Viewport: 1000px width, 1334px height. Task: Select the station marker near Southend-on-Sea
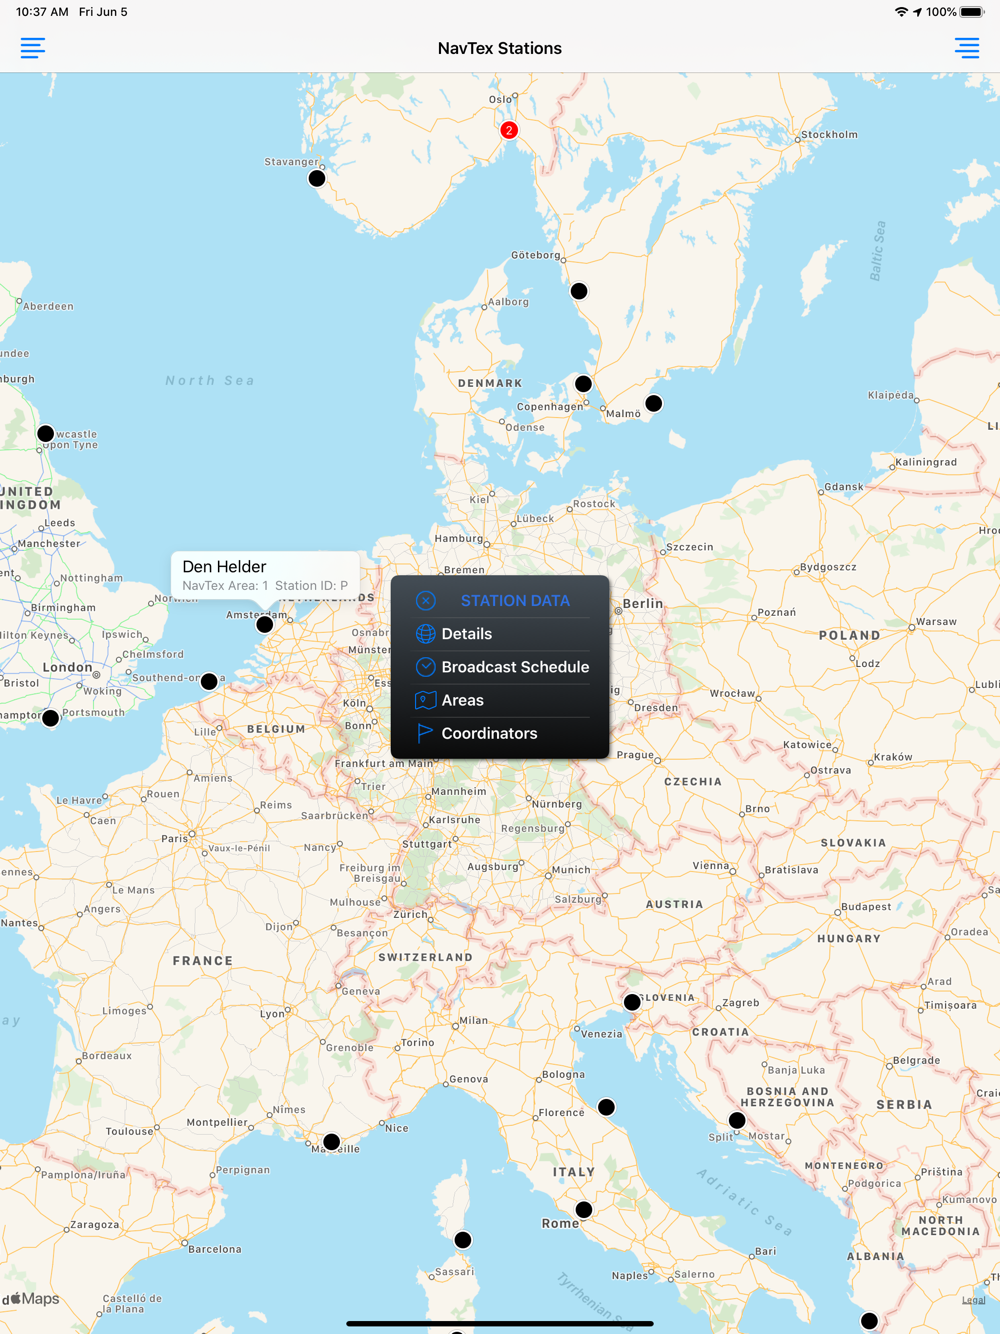coord(209,681)
